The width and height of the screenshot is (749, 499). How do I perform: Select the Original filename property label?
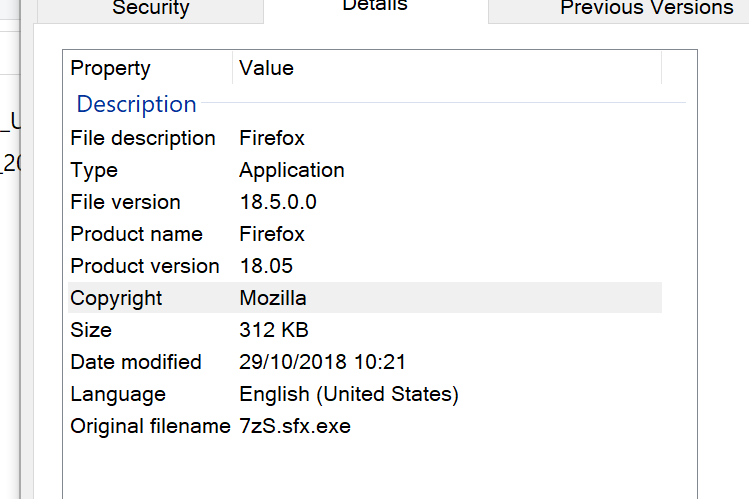(150, 426)
